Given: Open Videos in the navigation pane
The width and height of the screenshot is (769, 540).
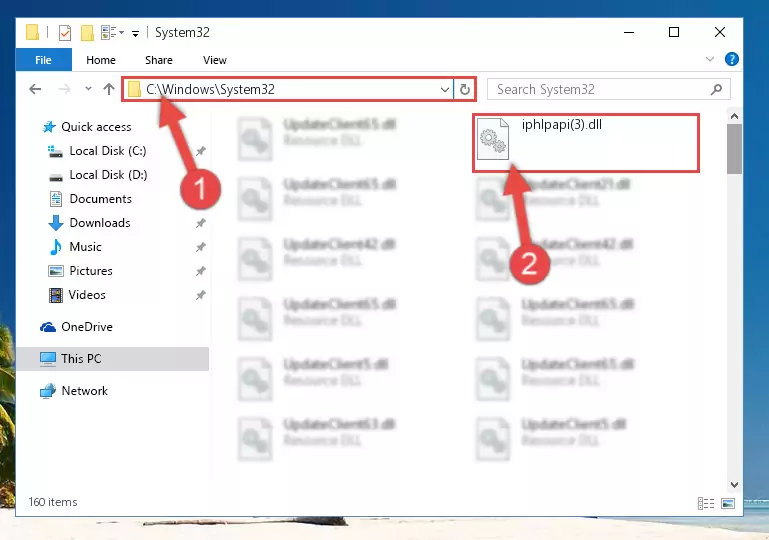Looking at the screenshot, I should click(x=87, y=295).
